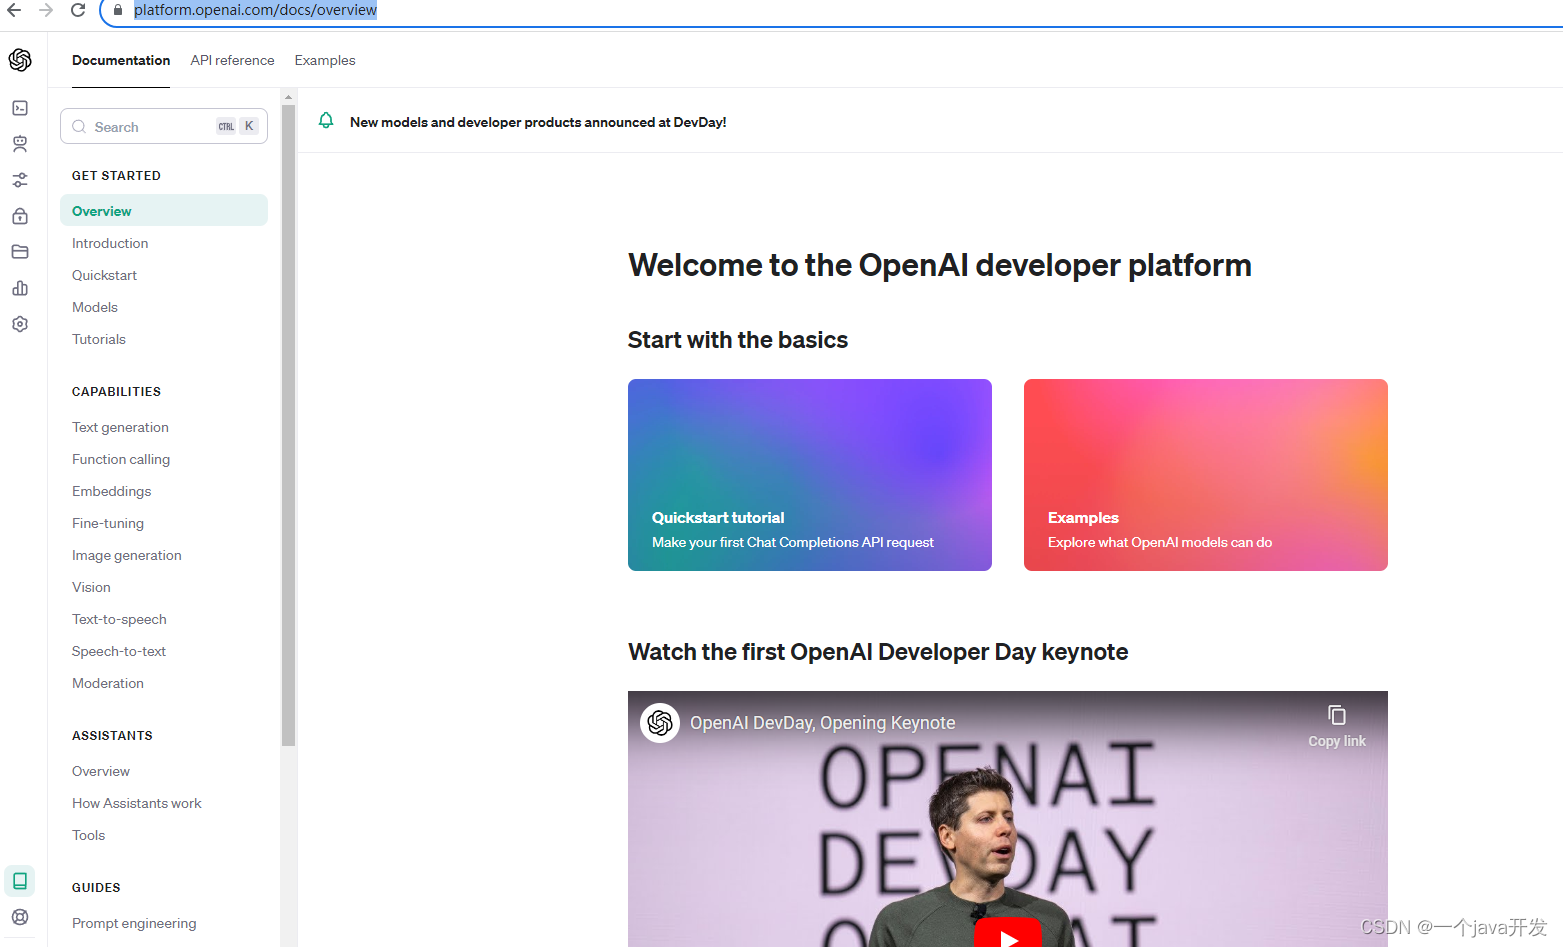Click the video title OpenAI DevDay, Opening Keynote
This screenshot has height=947, width=1563.
click(823, 723)
